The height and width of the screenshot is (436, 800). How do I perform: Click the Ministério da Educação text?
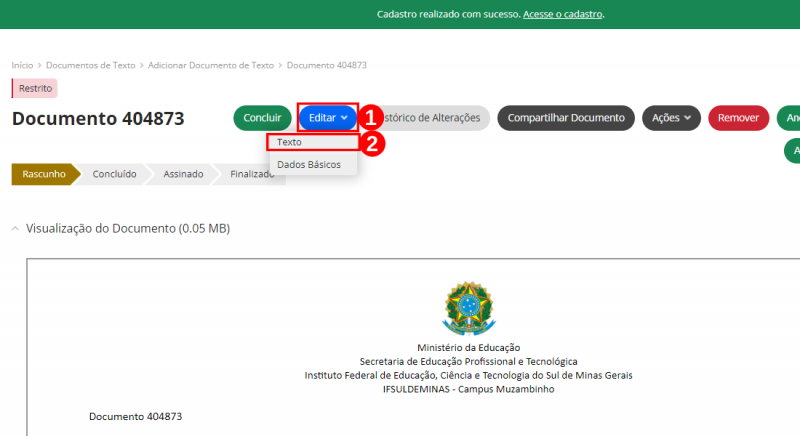coord(468,348)
